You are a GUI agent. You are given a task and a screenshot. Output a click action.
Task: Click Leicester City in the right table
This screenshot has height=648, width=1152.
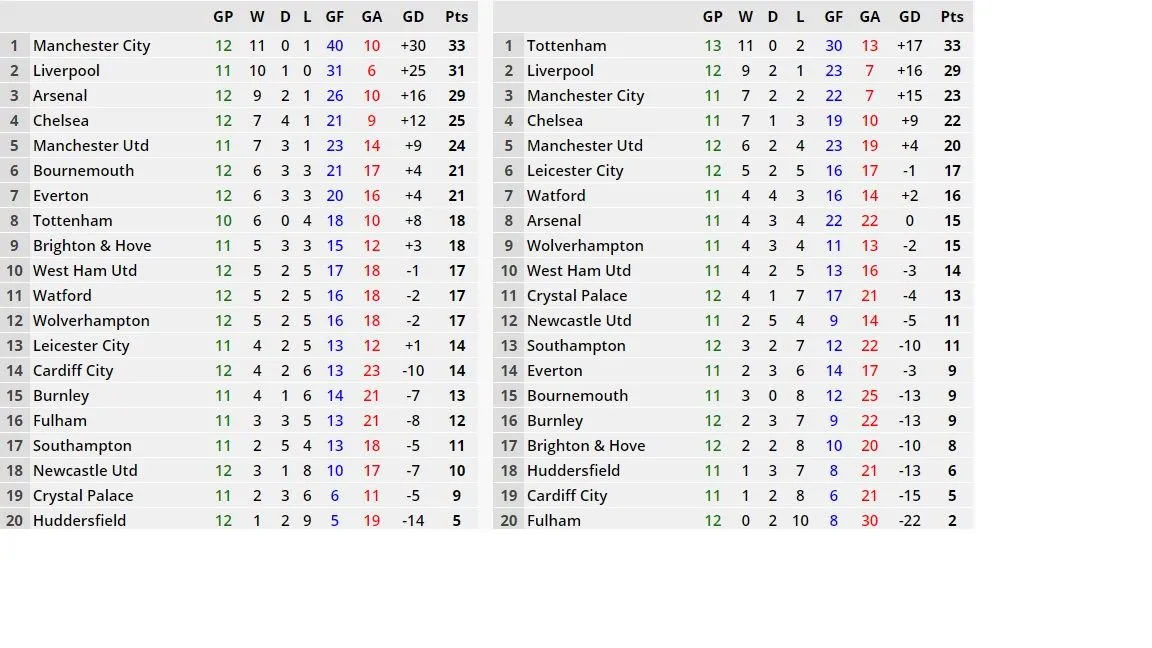coord(575,171)
